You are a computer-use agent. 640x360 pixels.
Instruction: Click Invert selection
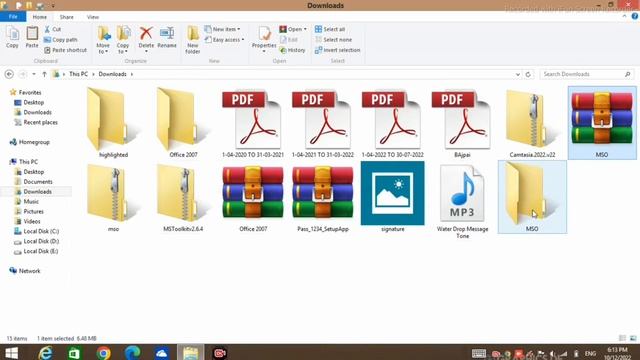(x=337, y=50)
